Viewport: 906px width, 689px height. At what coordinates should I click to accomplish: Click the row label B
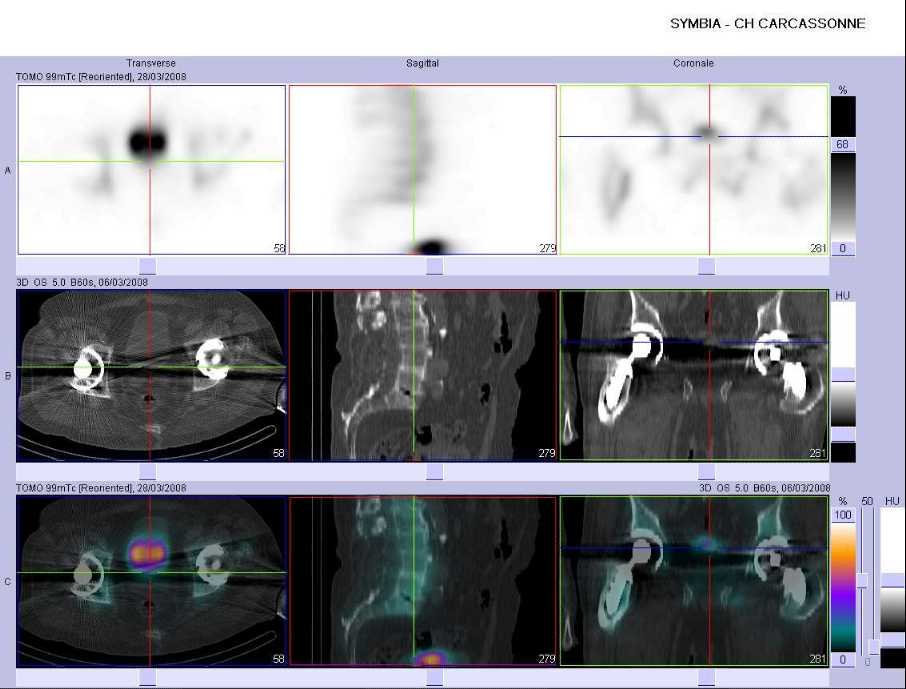click(x=8, y=376)
